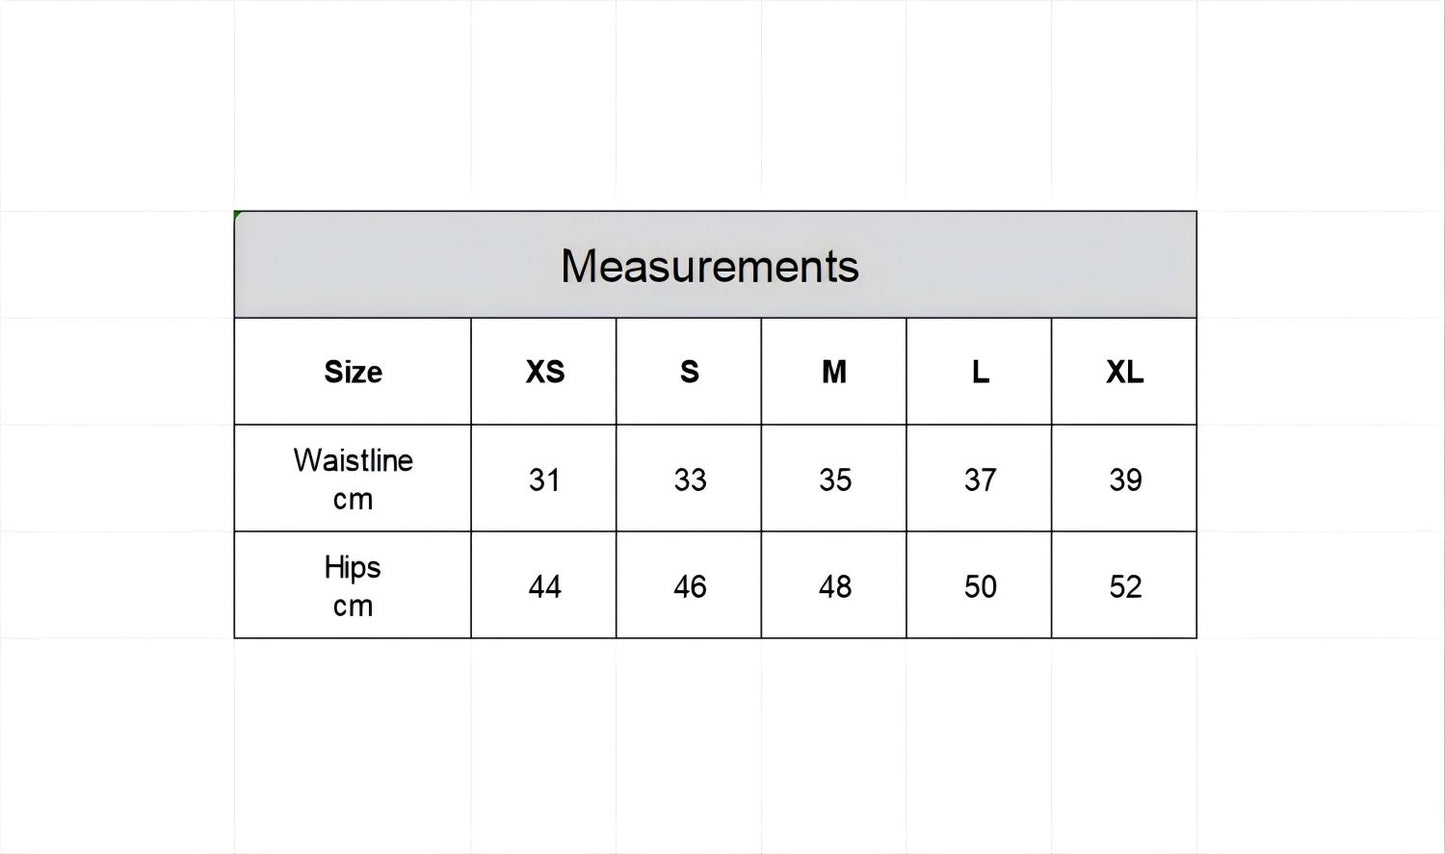1445x854 pixels.
Task: Select the M column header cell
Action: click(834, 372)
